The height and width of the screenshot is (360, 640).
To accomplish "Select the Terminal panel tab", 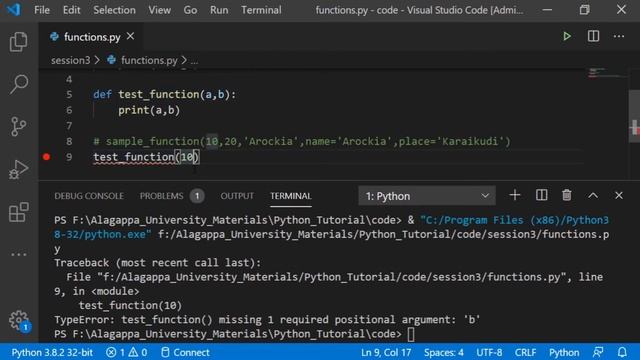I will 291,196.
